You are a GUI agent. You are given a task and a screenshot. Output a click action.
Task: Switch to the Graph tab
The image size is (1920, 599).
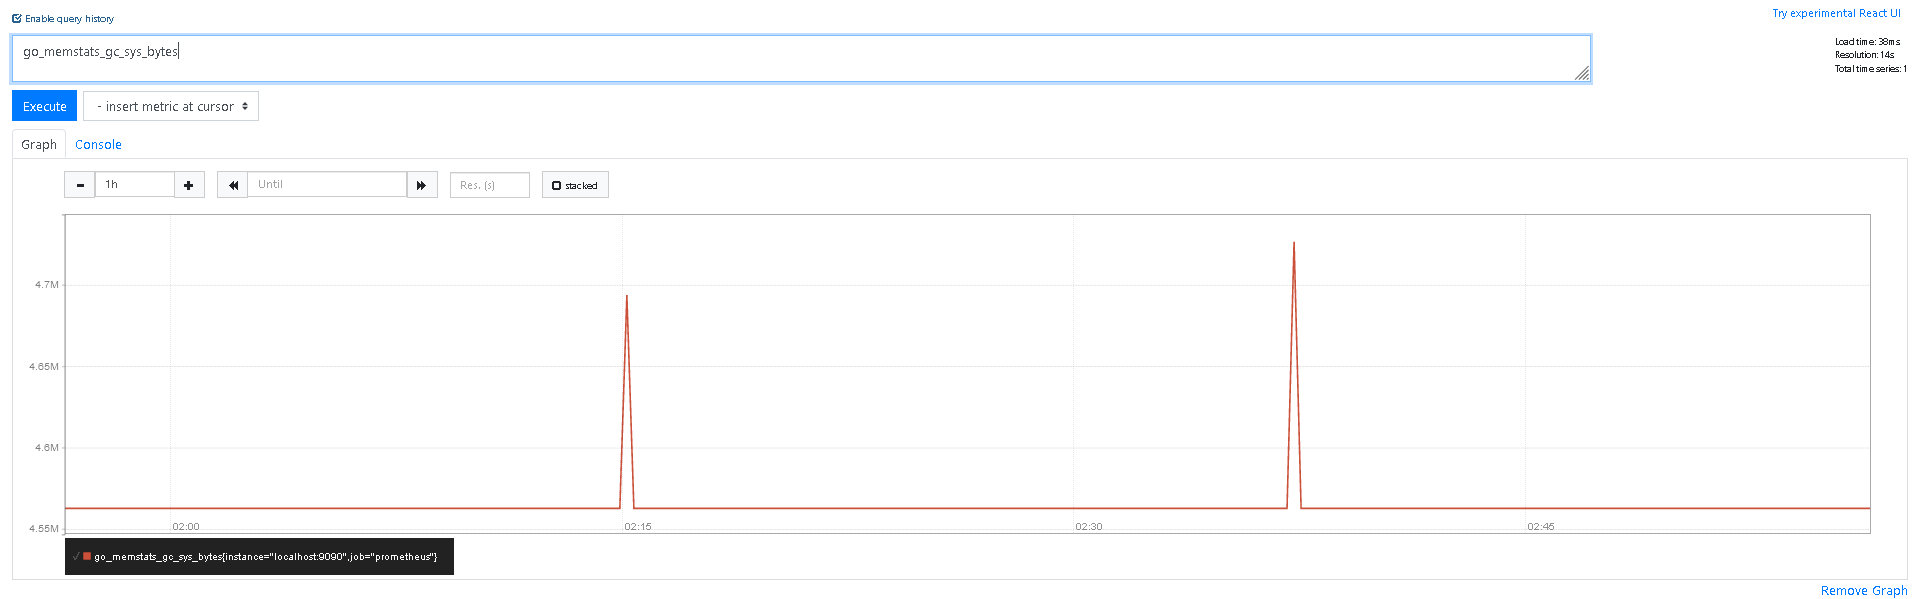coord(39,144)
